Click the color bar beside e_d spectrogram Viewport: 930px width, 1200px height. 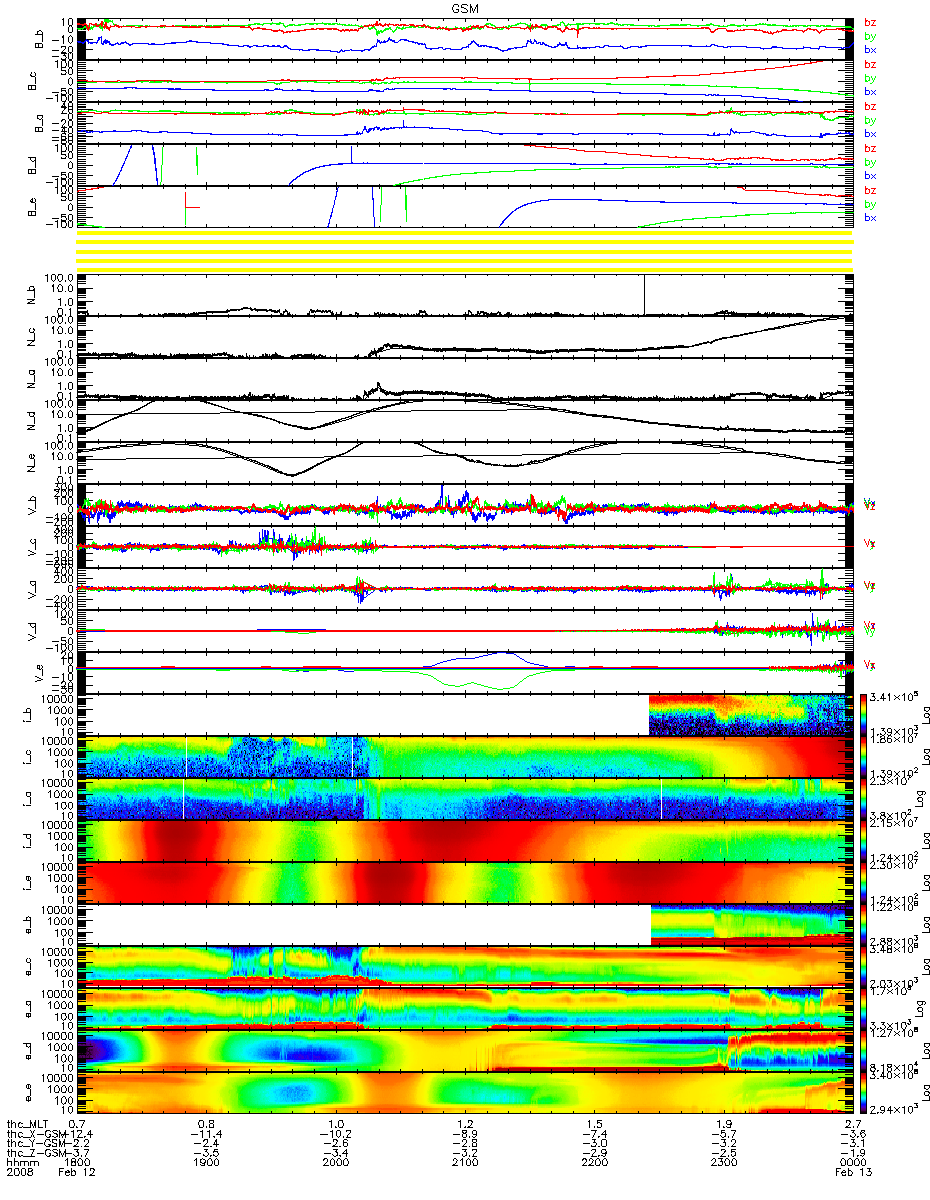[864, 1050]
